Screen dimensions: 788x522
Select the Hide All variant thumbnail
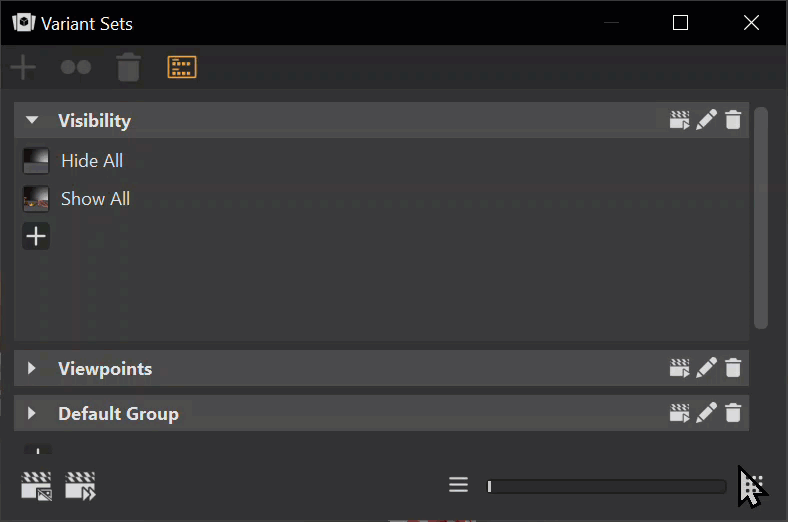click(x=36, y=161)
